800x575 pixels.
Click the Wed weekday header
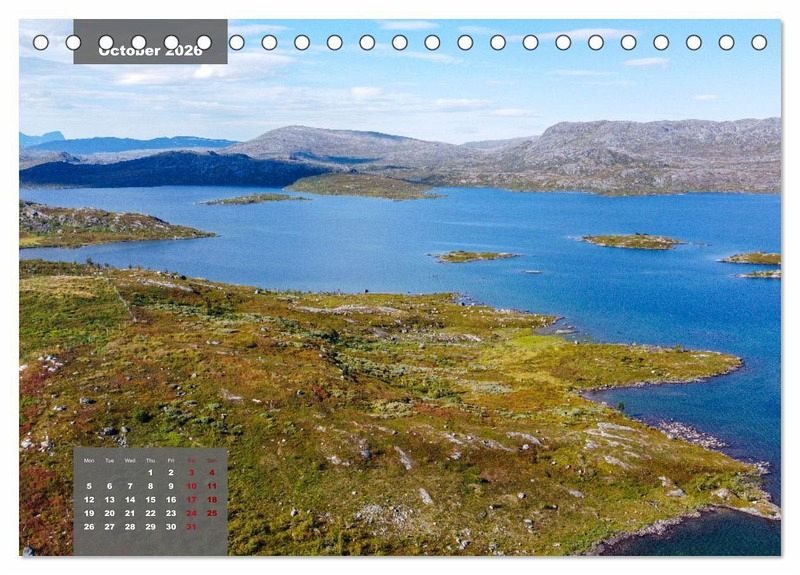130,460
